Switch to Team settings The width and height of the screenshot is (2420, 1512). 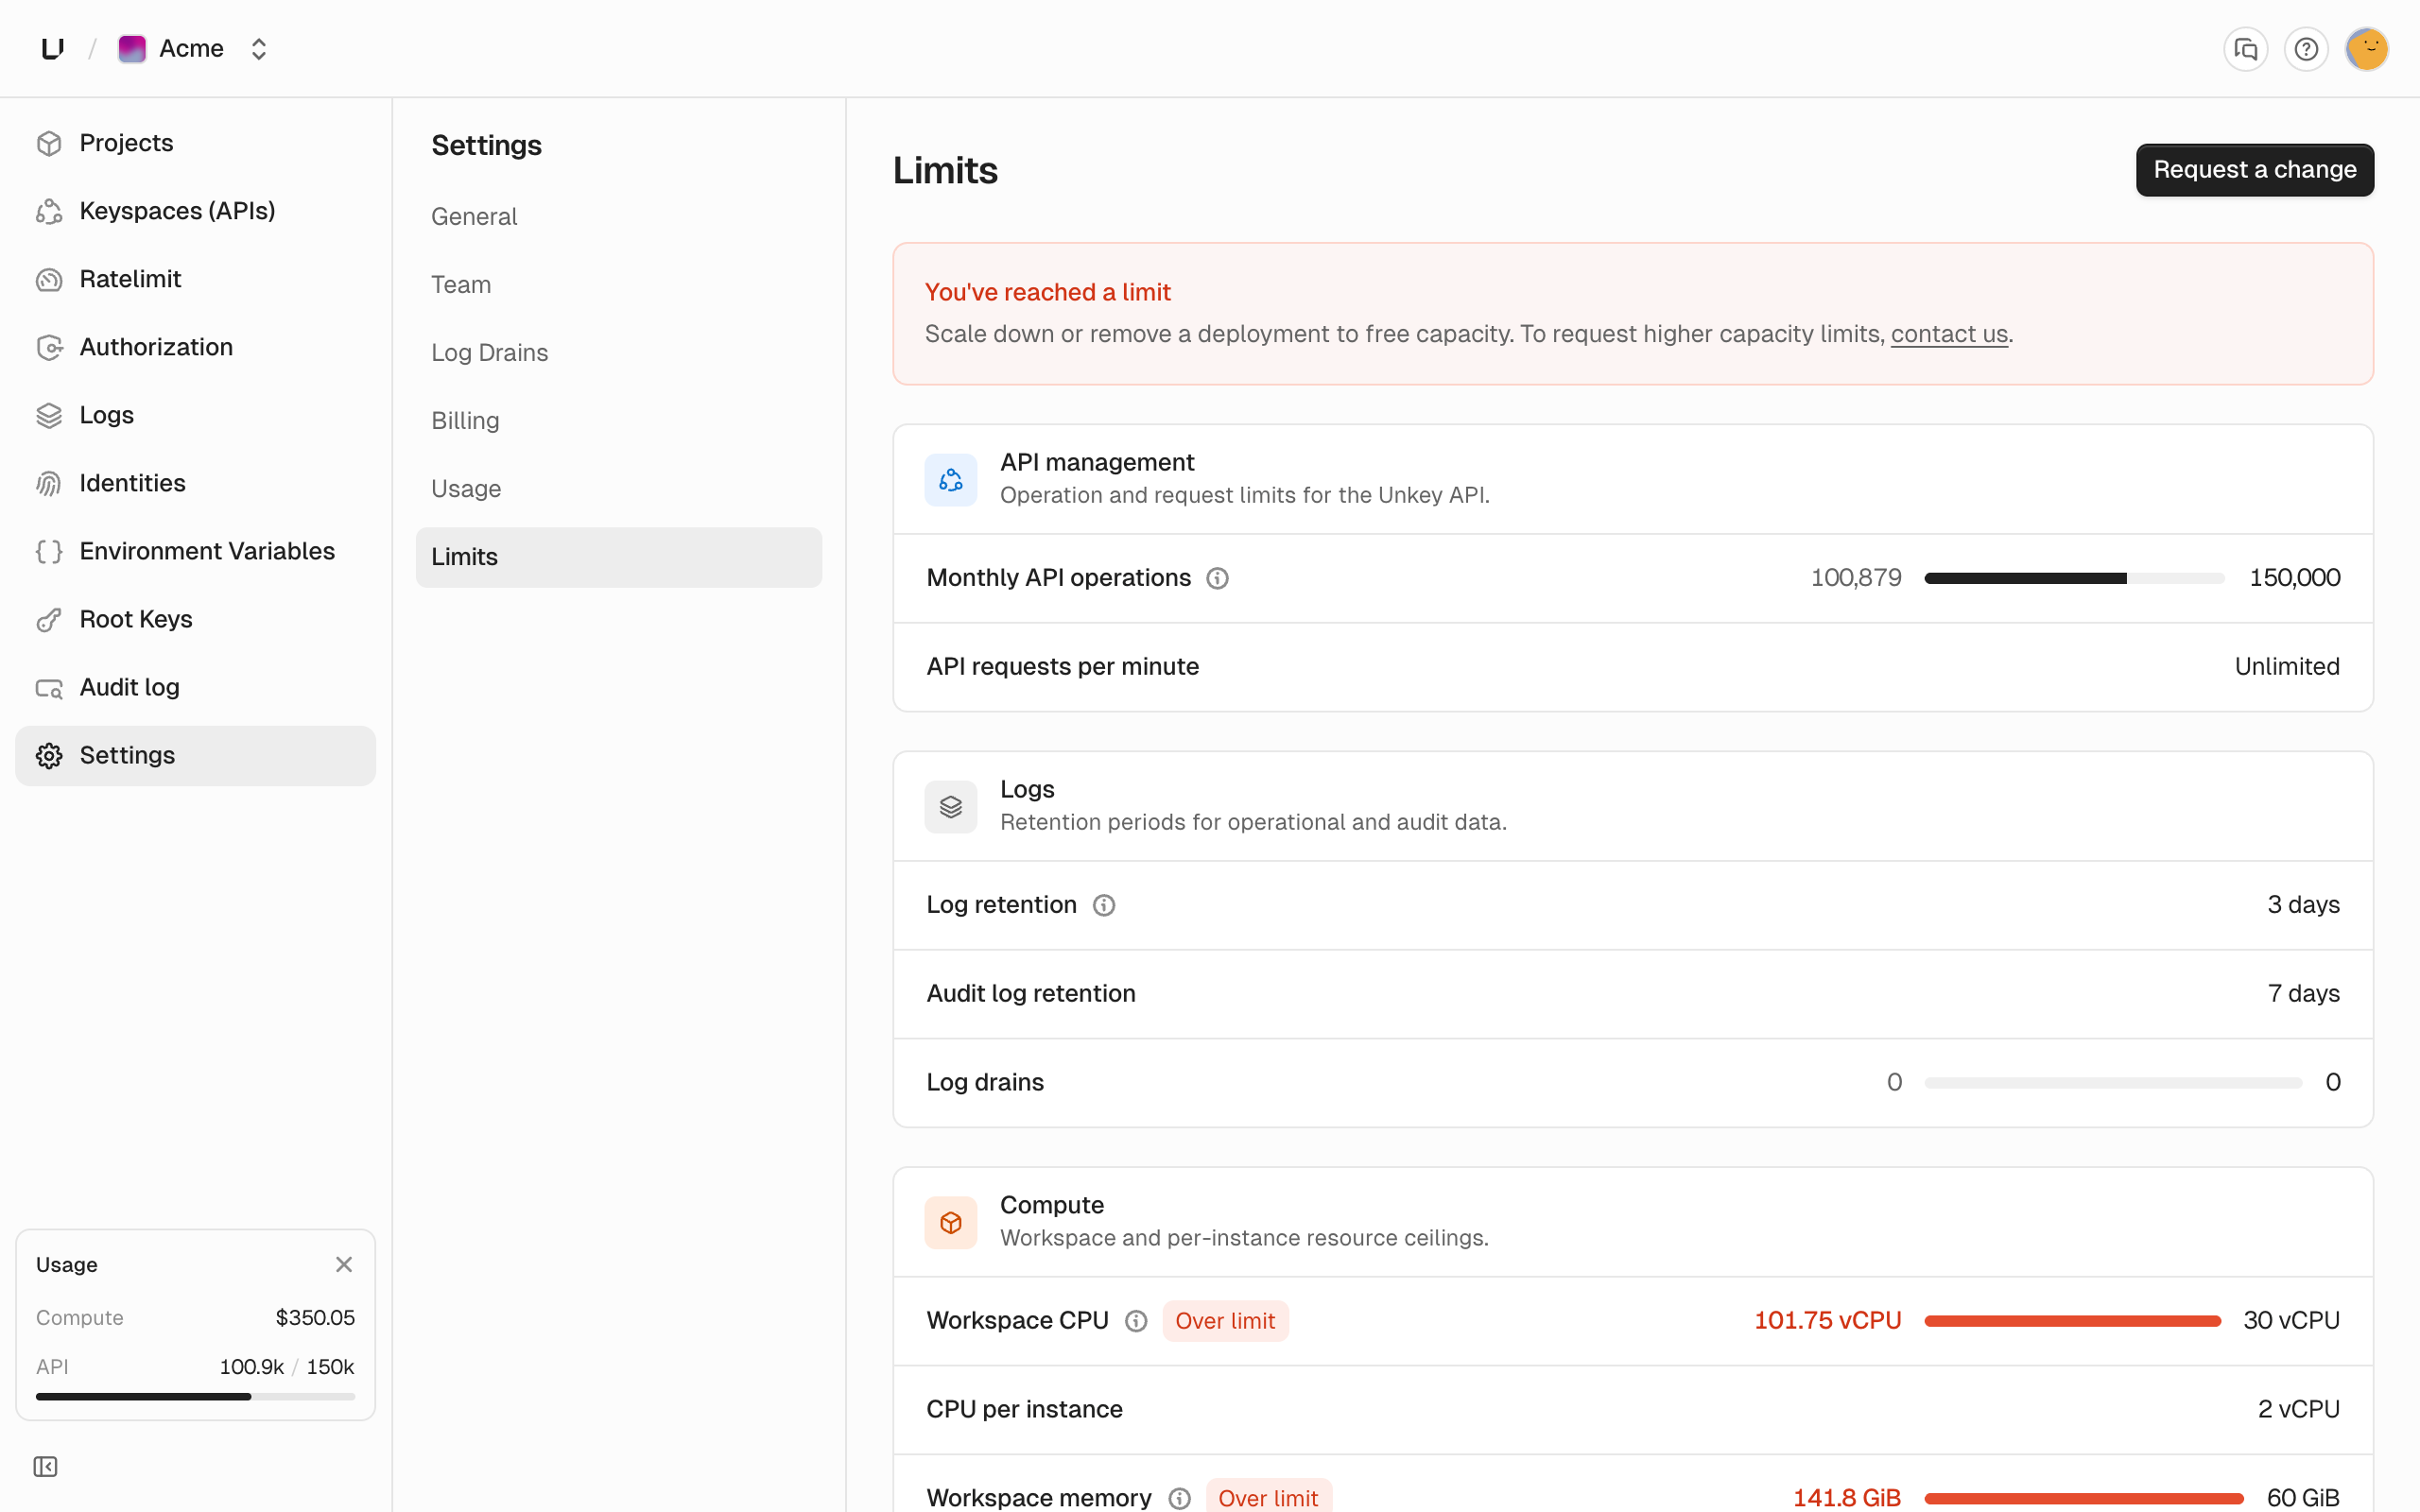click(x=618, y=285)
